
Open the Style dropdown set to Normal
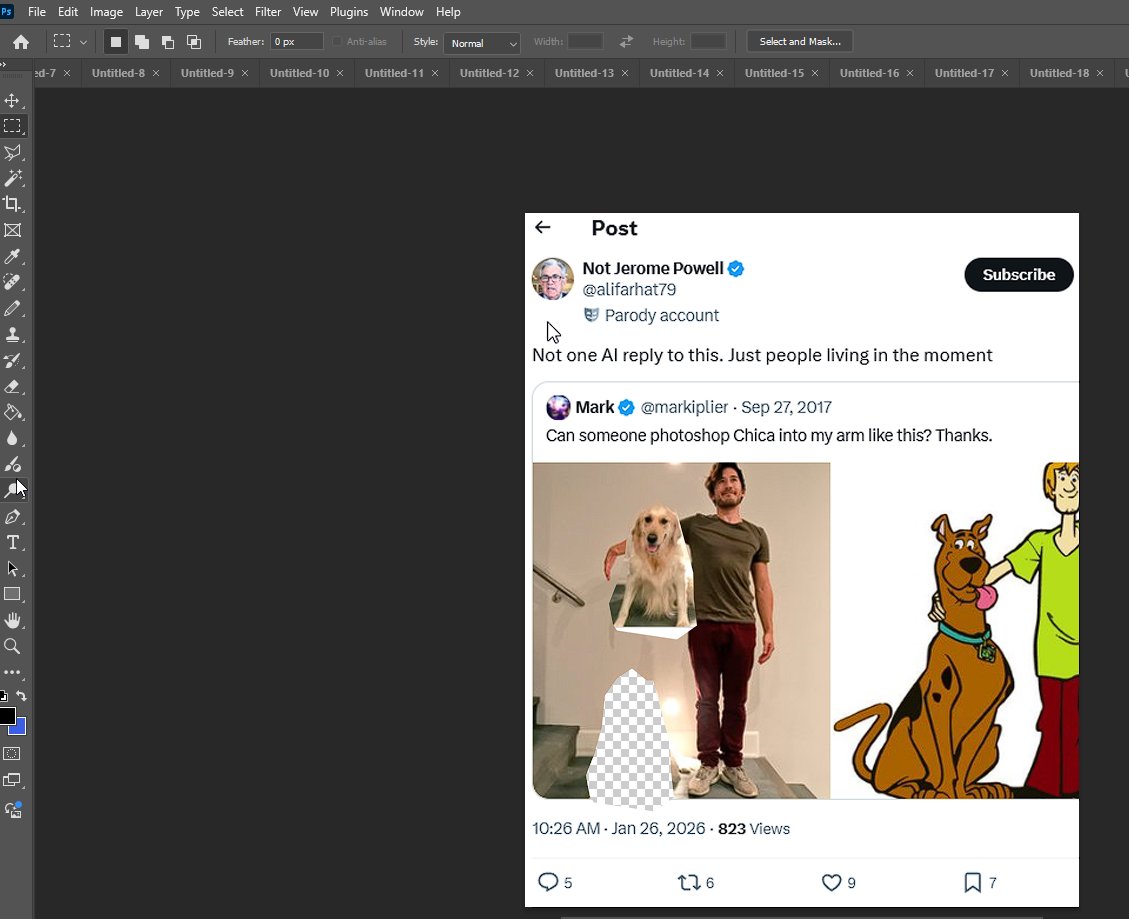pyautogui.click(x=482, y=43)
